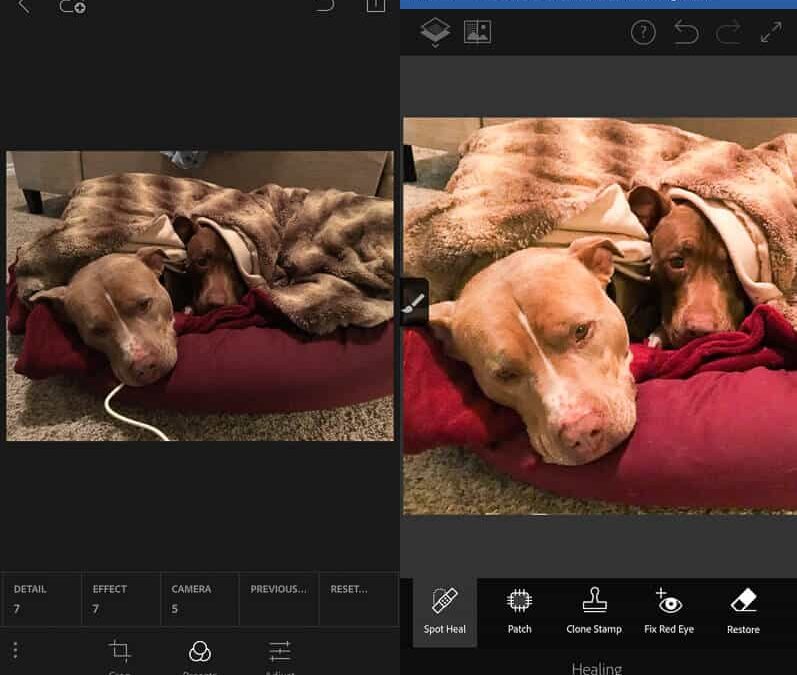Open the three-dot overflow menu
Screen dimensions: 797x675
tap(15, 650)
